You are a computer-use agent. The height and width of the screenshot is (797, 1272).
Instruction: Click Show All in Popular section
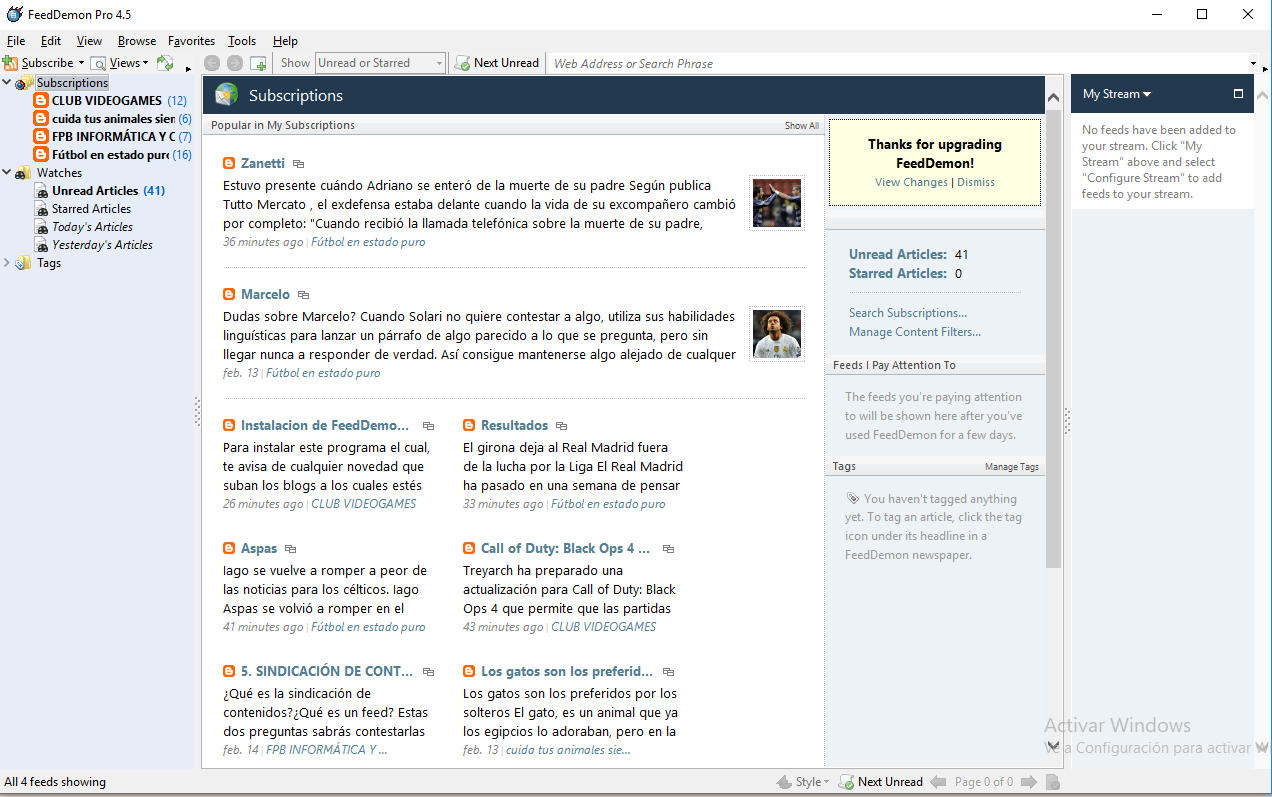click(x=802, y=126)
